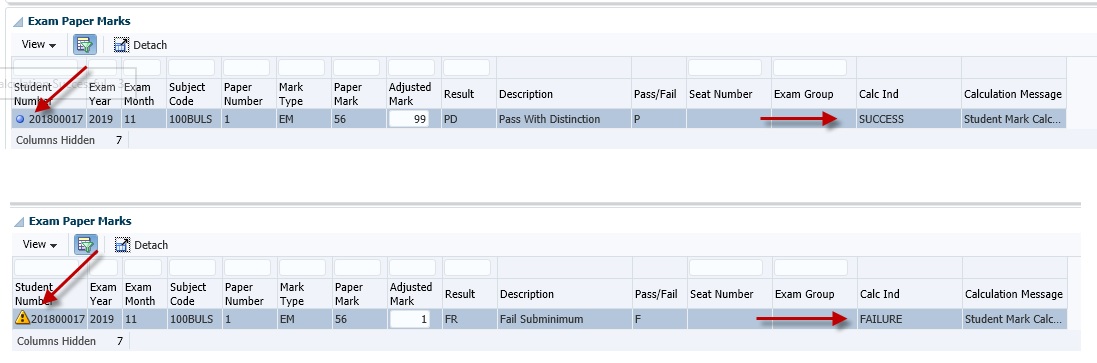Collapse lower Exam Paper Marks panel triangle
The image size is (1097, 363).
tap(19, 222)
